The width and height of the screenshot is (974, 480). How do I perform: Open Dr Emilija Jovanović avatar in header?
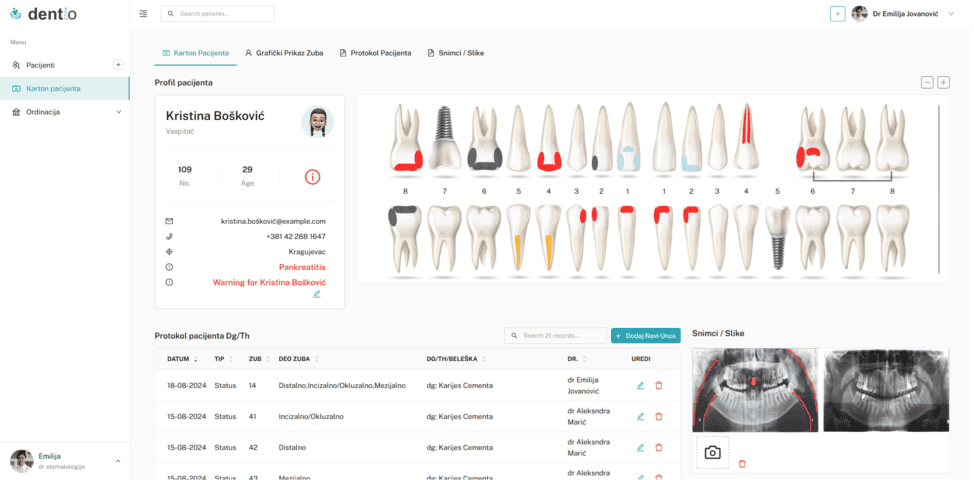[859, 14]
